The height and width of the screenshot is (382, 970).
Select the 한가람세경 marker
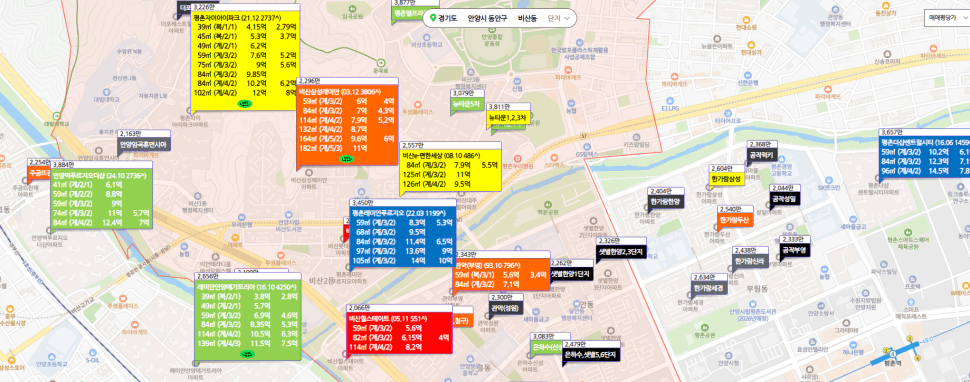click(x=710, y=288)
